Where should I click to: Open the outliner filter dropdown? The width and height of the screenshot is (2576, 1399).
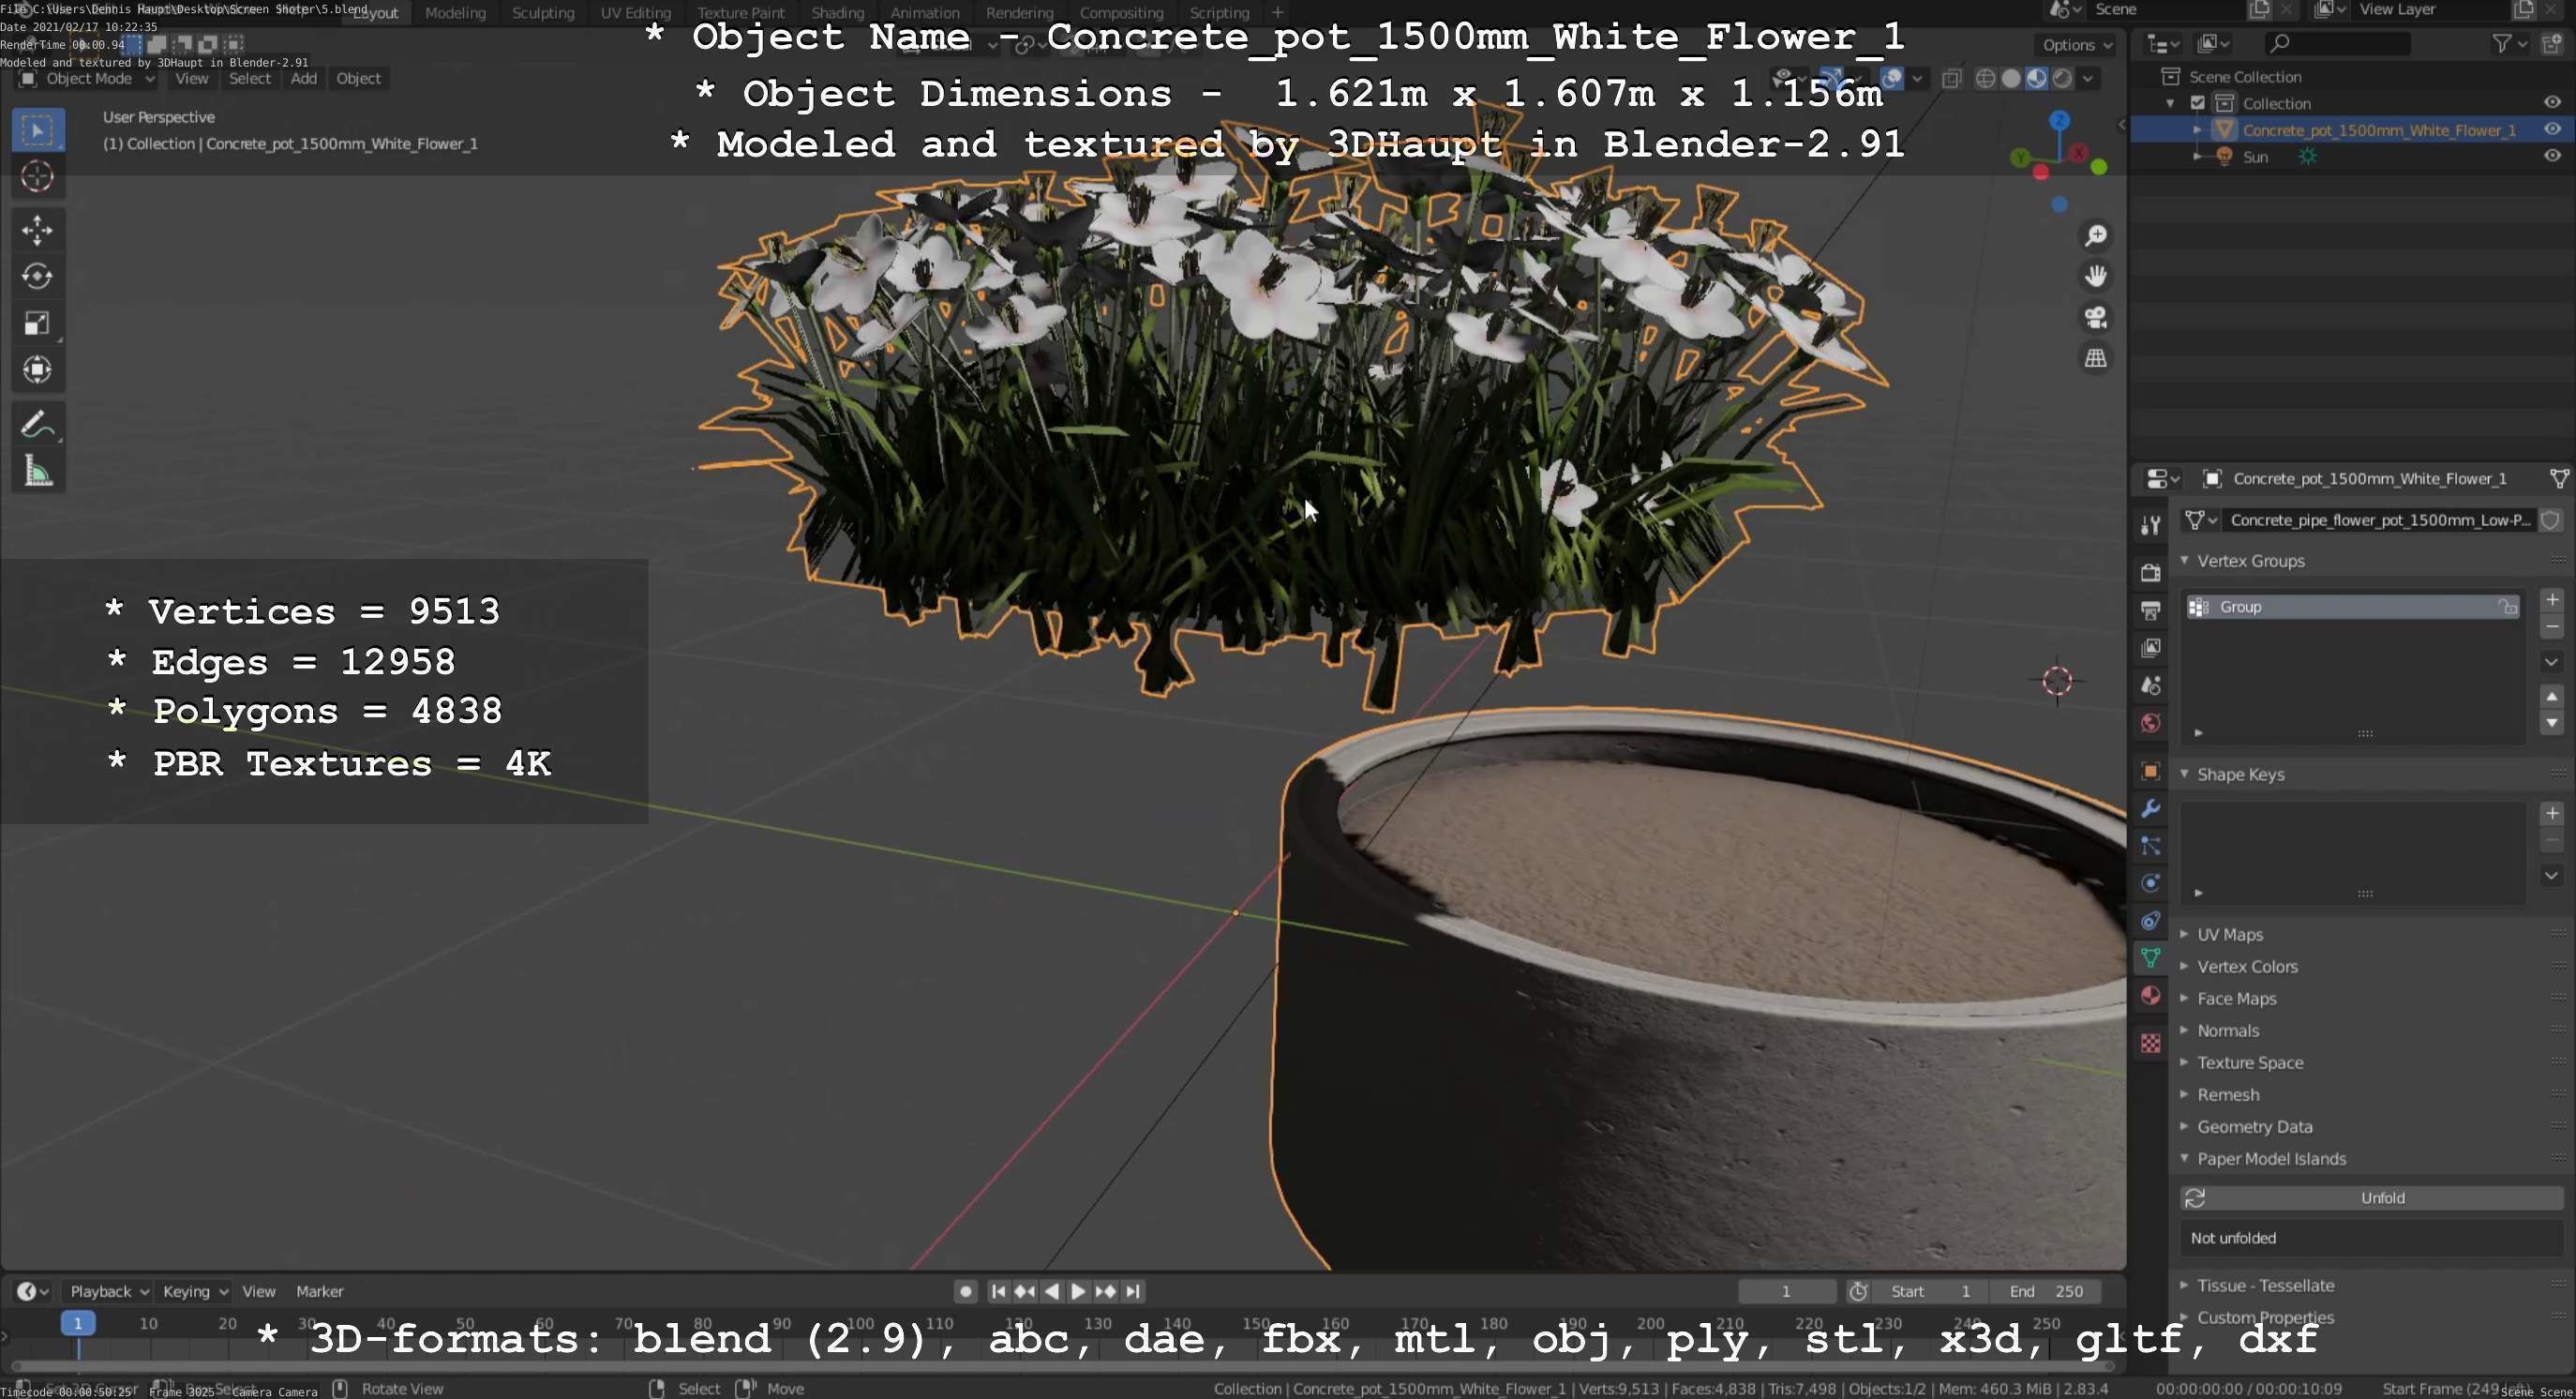[x=2509, y=44]
